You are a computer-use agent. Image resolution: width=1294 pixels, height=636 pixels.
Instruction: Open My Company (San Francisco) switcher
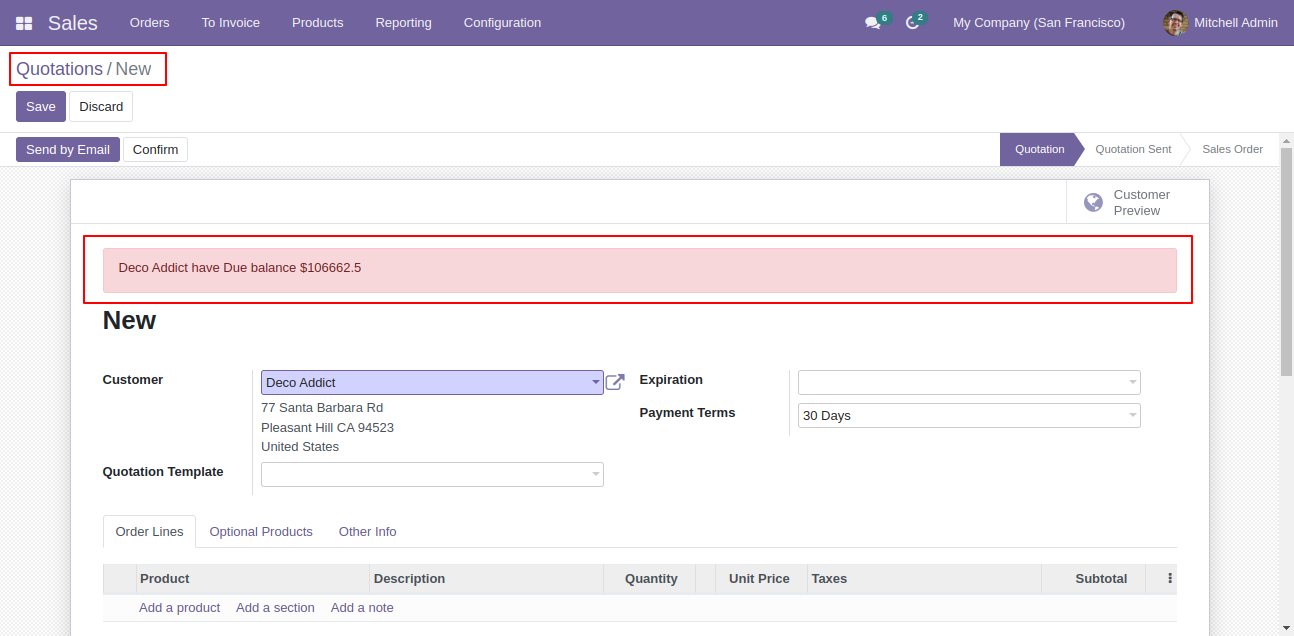(x=1039, y=23)
